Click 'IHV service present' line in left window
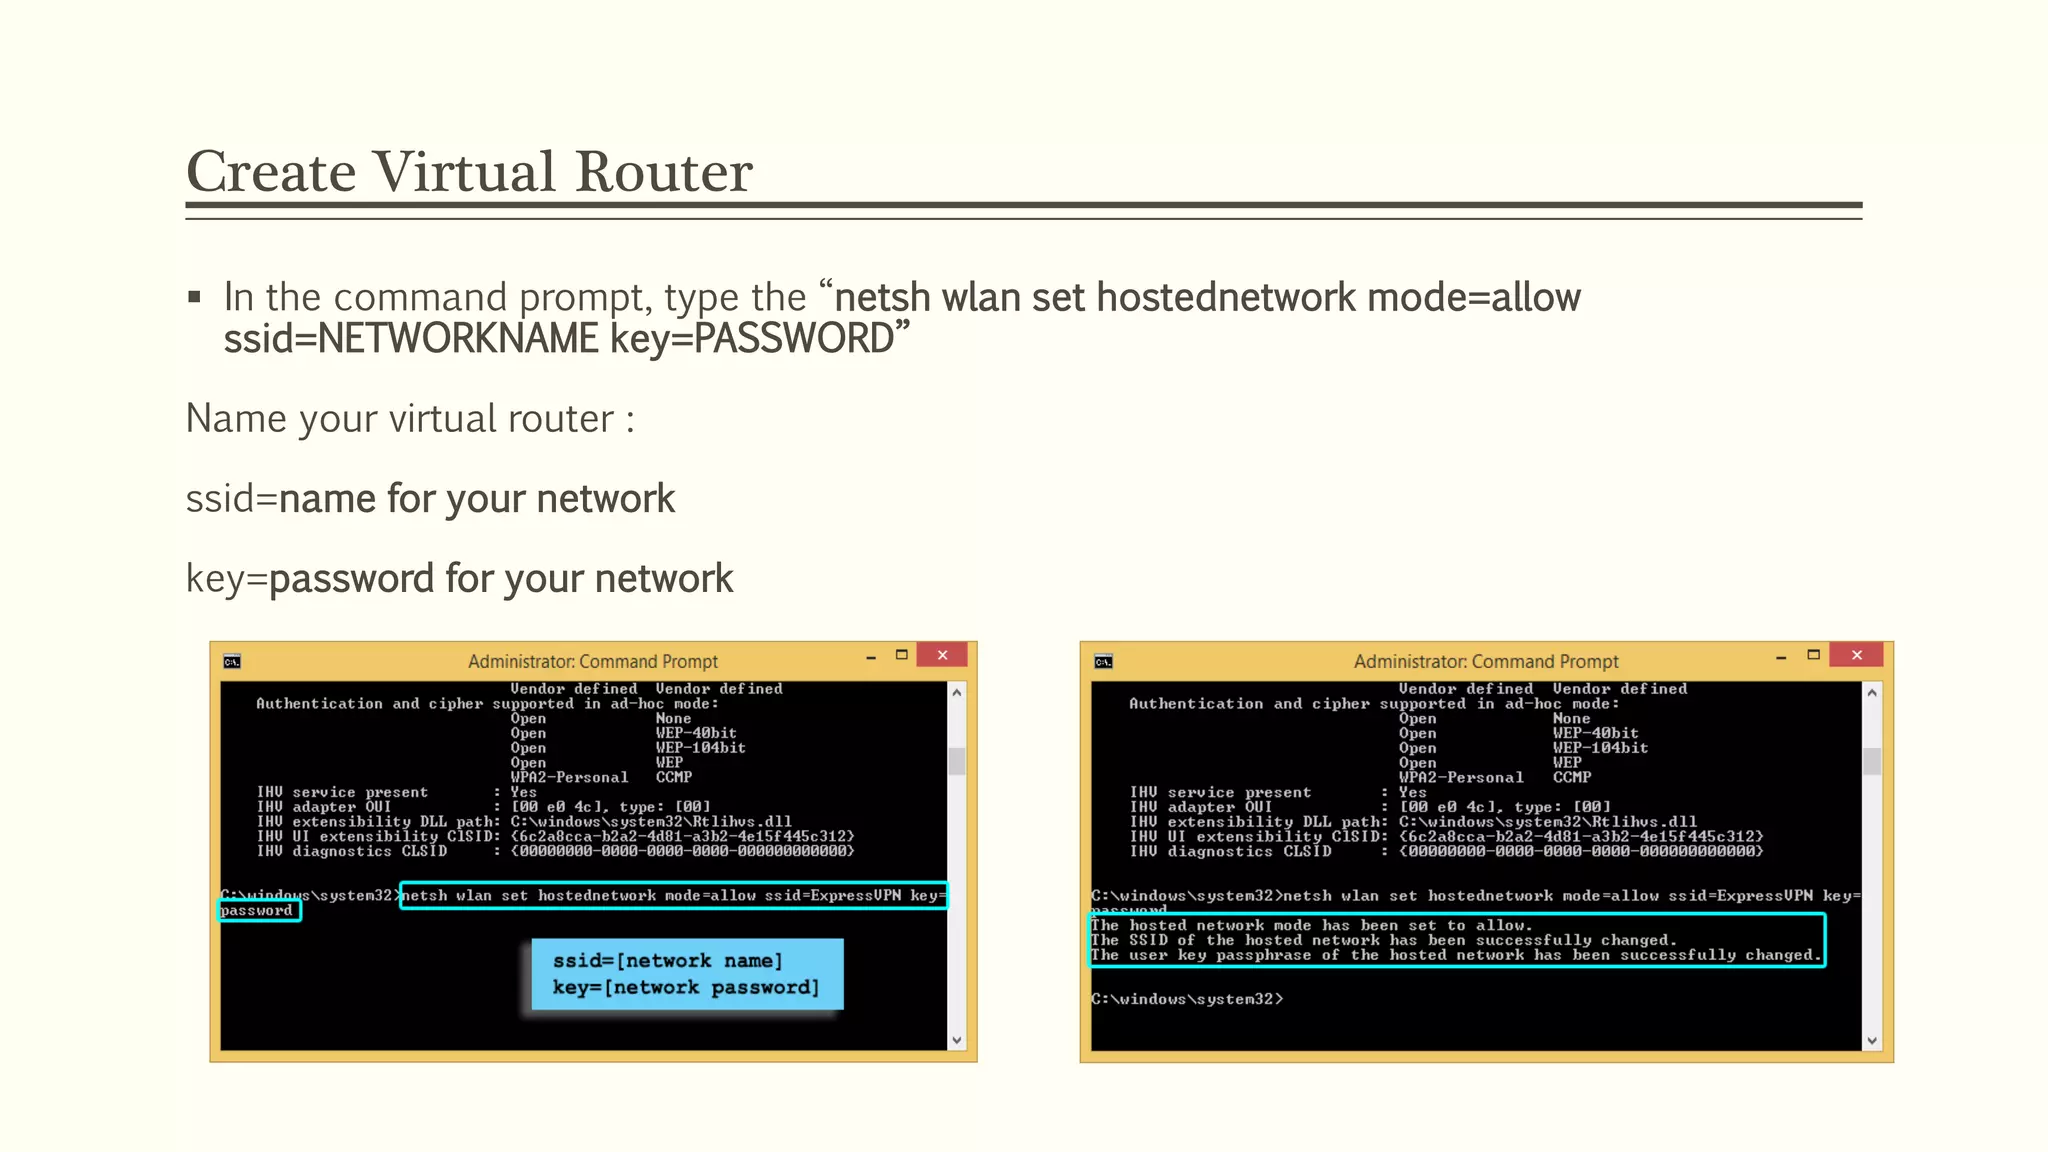 coord(397,792)
